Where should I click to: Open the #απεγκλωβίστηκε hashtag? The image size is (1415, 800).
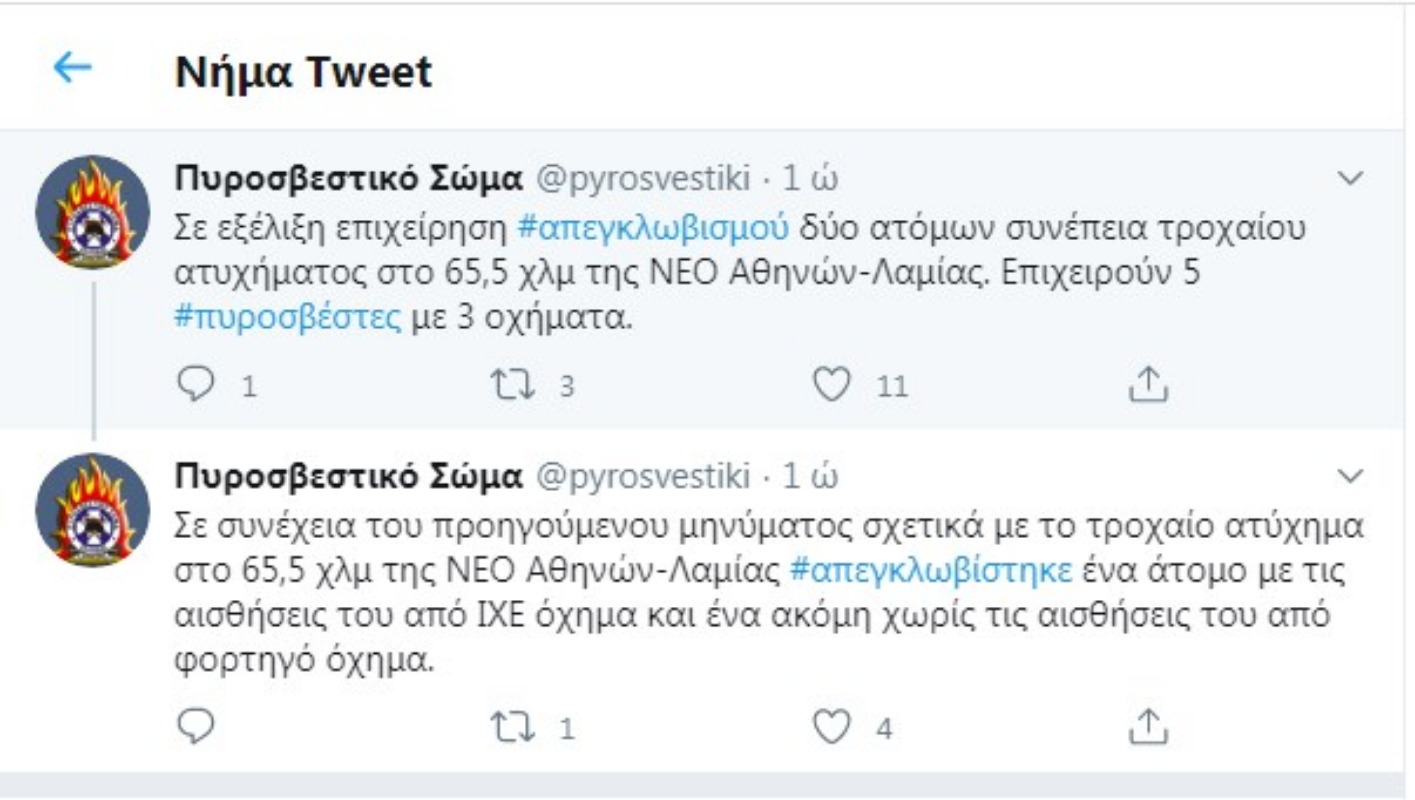pos(931,571)
